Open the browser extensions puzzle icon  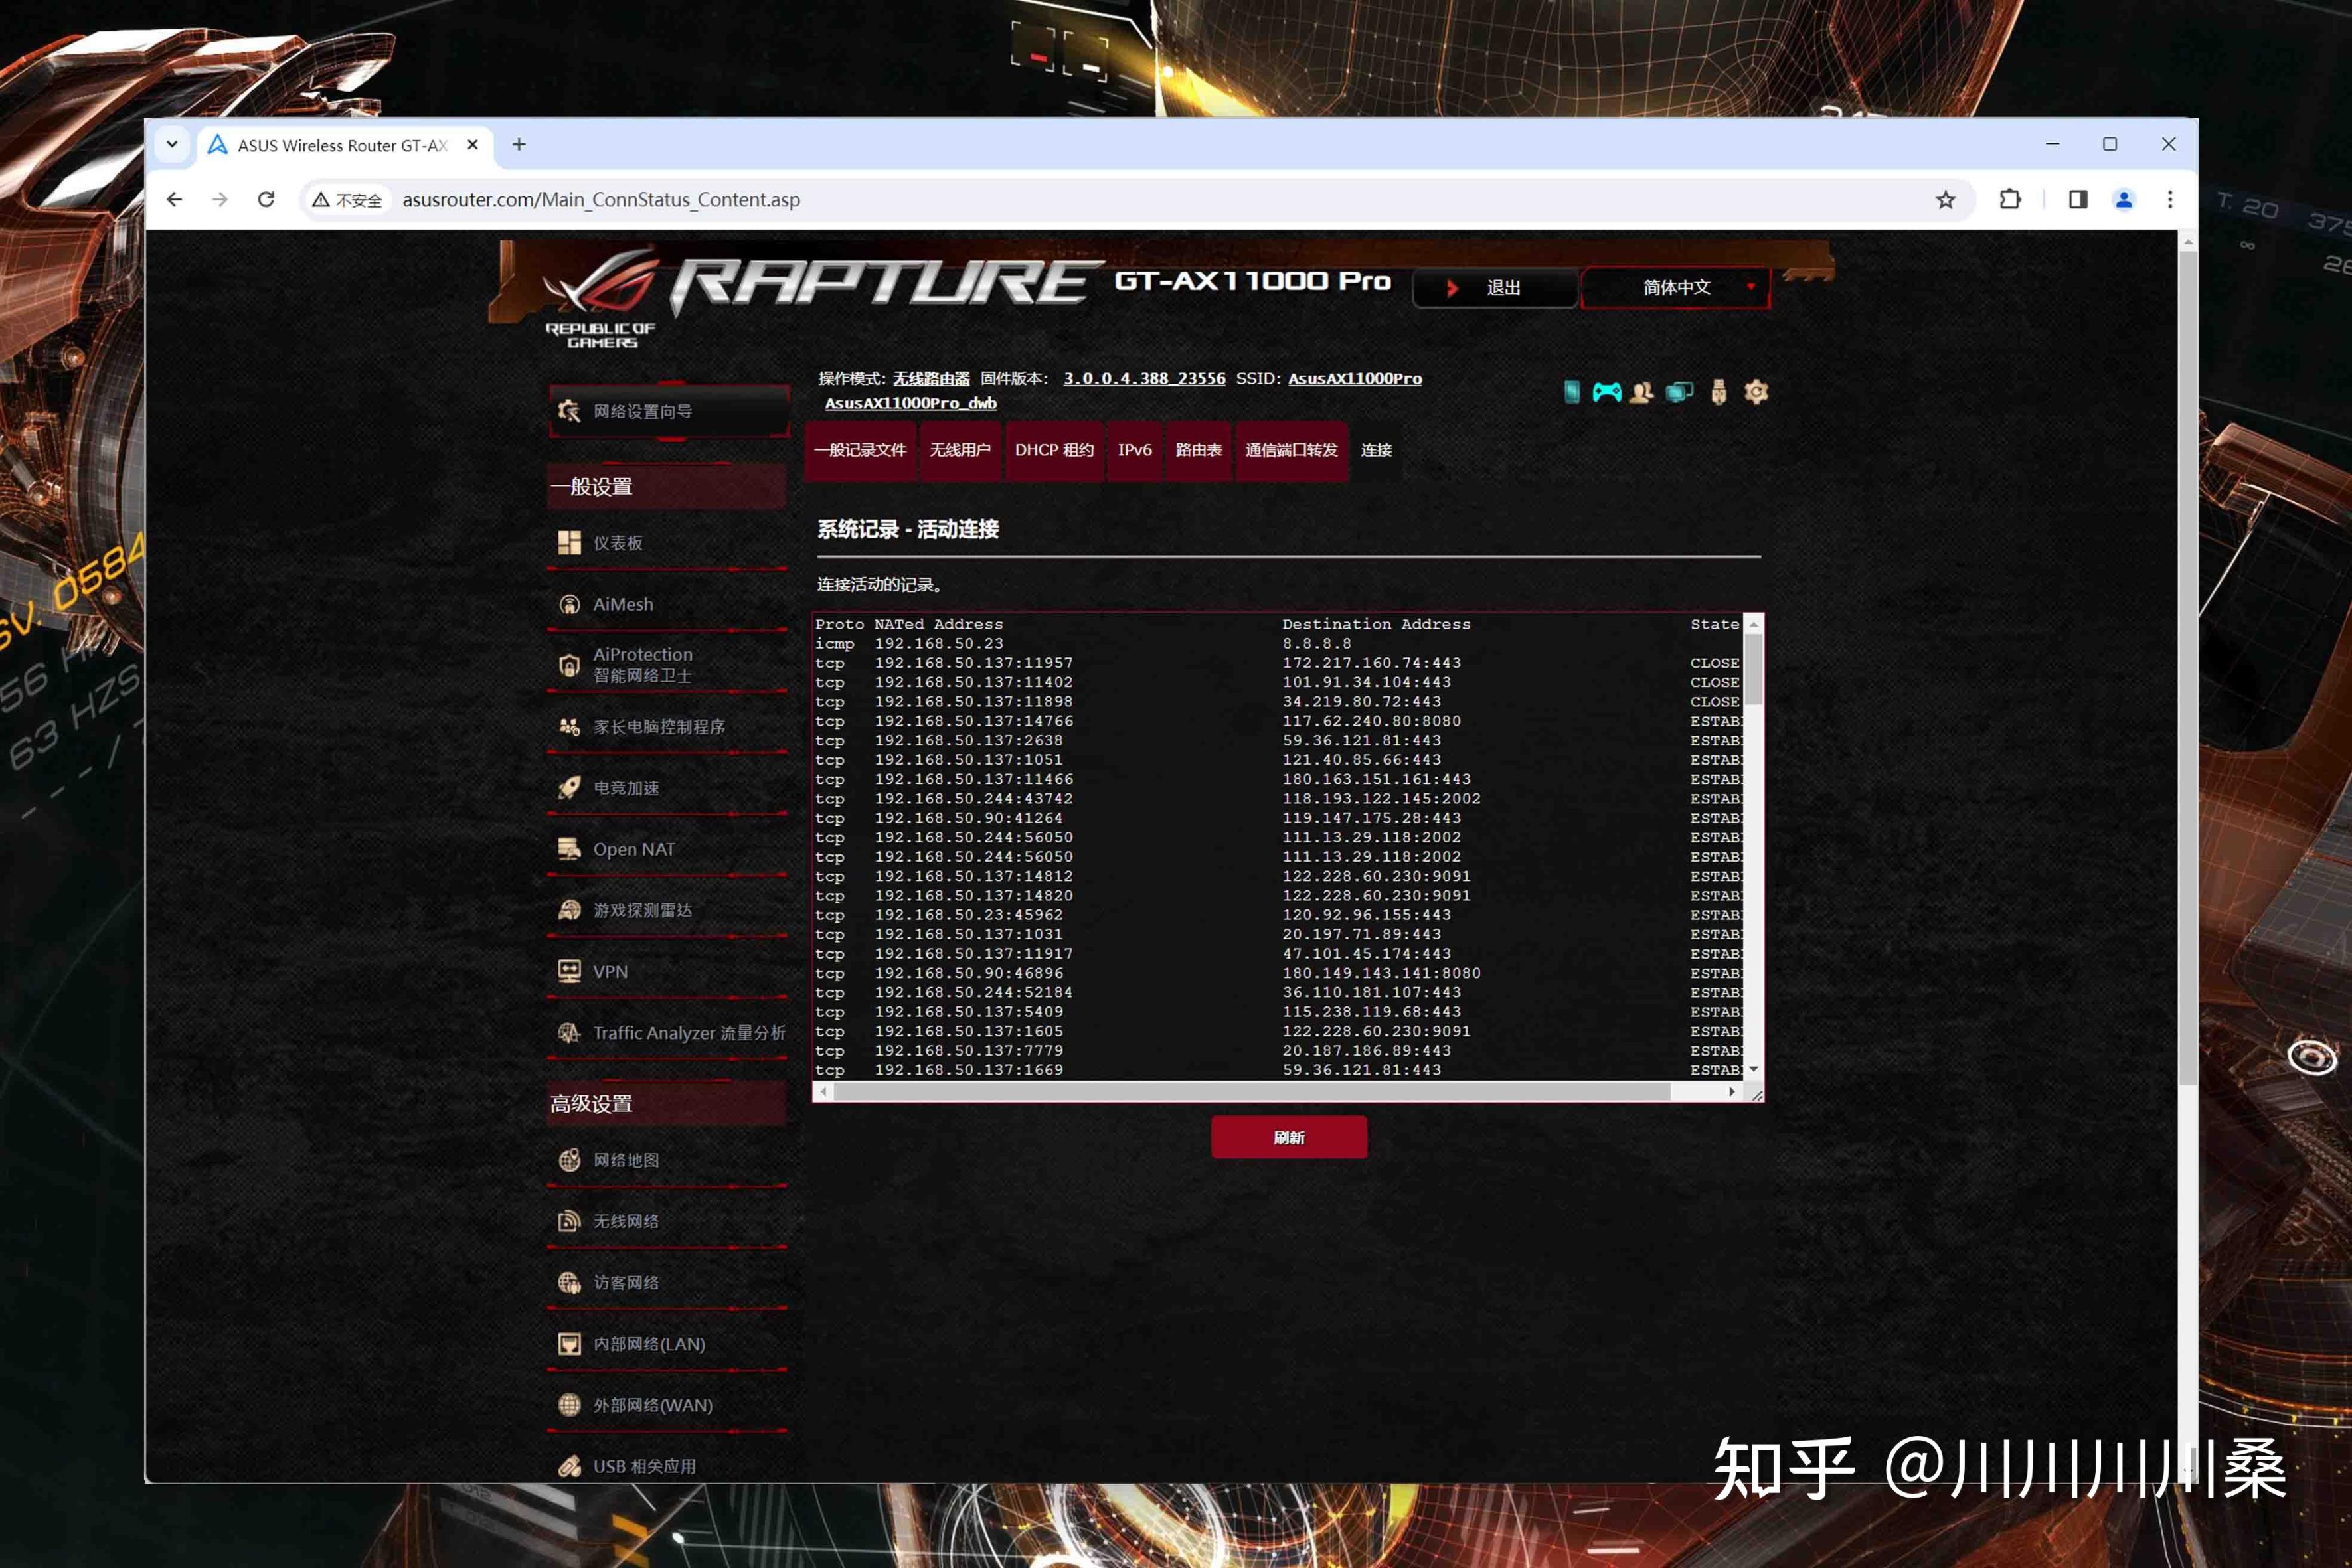(x=2009, y=200)
